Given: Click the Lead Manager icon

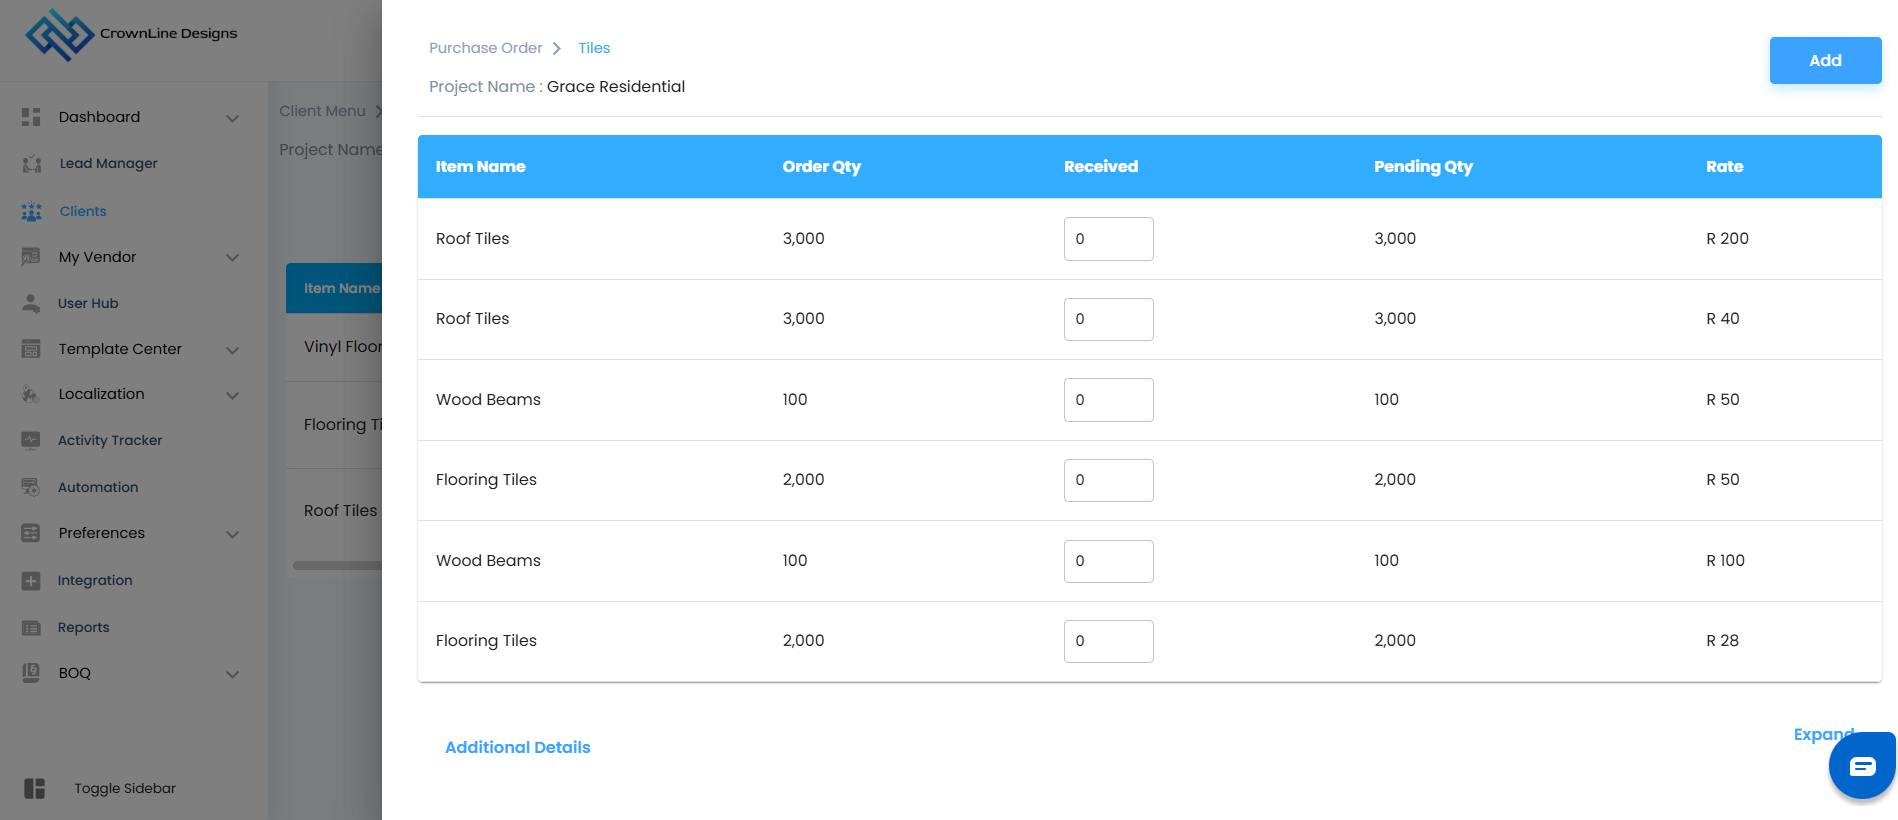Looking at the screenshot, I should click(x=31, y=164).
